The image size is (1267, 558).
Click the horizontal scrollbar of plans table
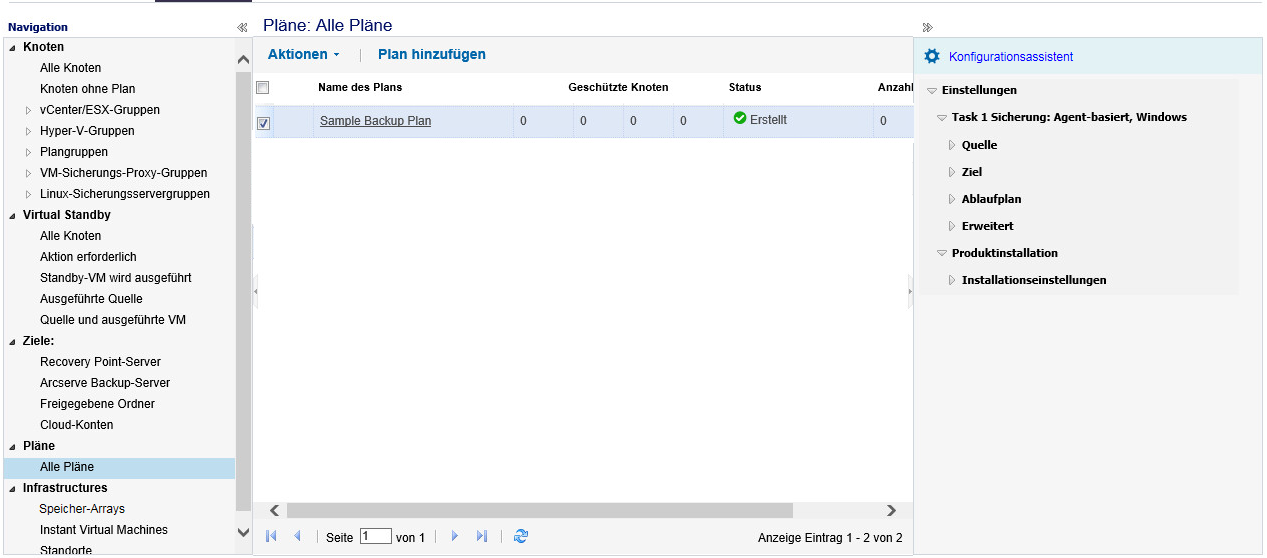(x=539, y=510)
